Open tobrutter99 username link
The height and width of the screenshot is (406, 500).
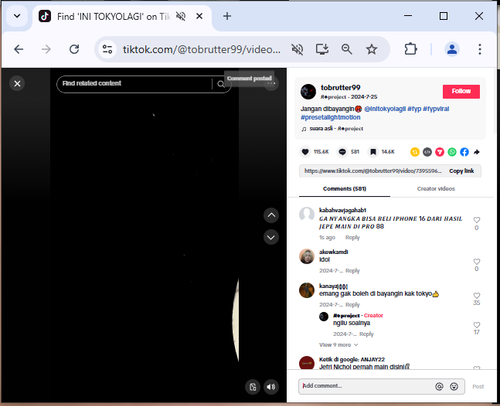340,88
